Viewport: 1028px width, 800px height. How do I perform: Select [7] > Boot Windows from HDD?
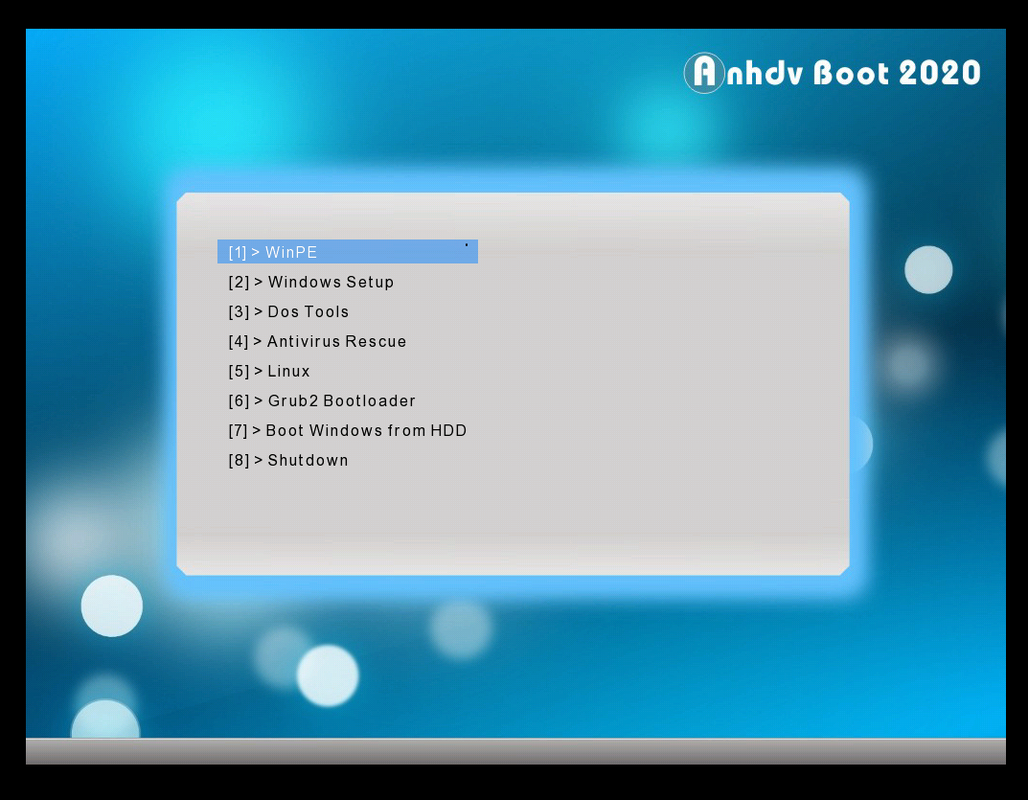347,431
